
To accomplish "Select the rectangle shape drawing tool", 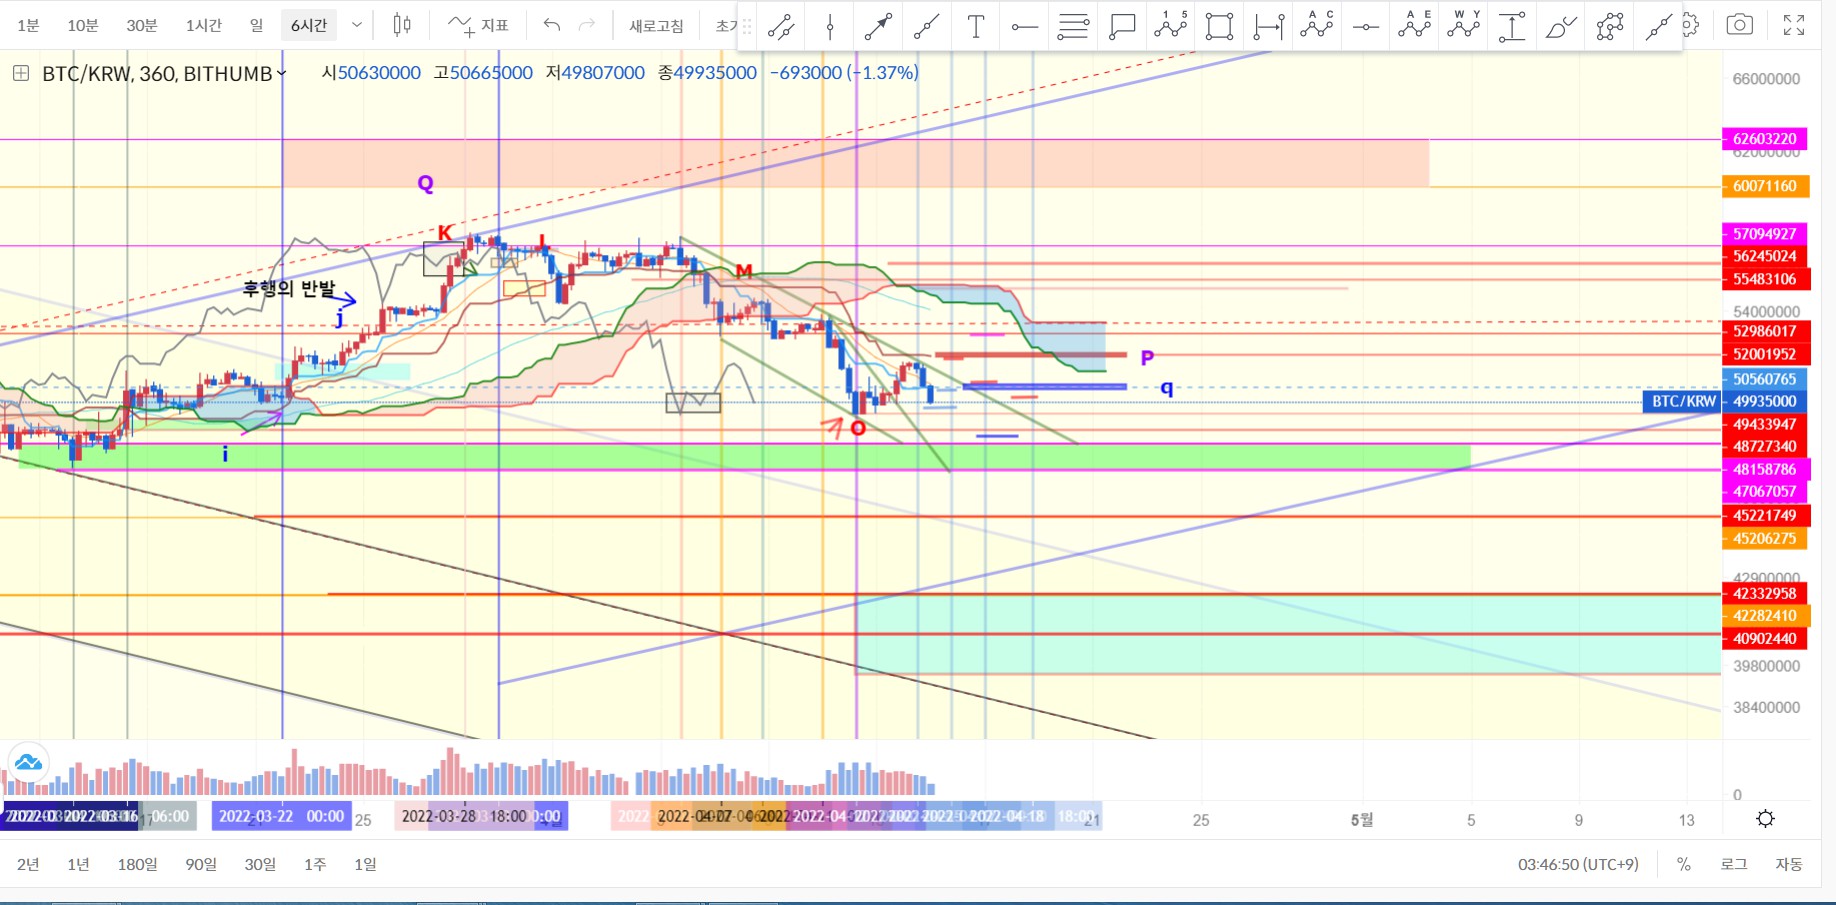I will pos(1219,27).
